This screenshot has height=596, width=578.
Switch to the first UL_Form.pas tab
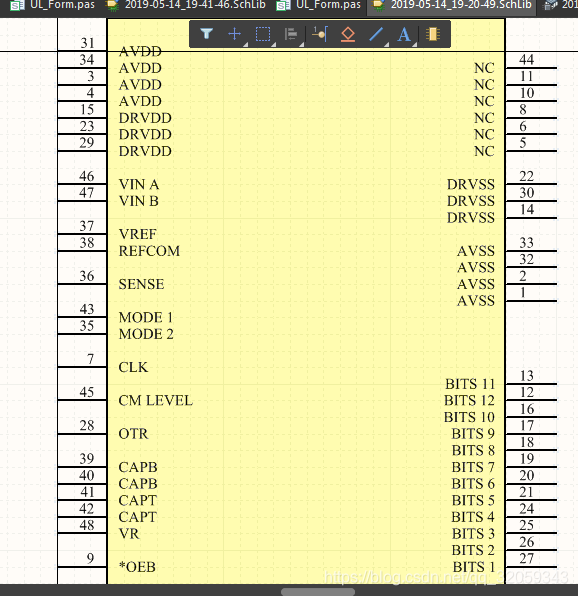pyautogui.click(x=52, y=5)
